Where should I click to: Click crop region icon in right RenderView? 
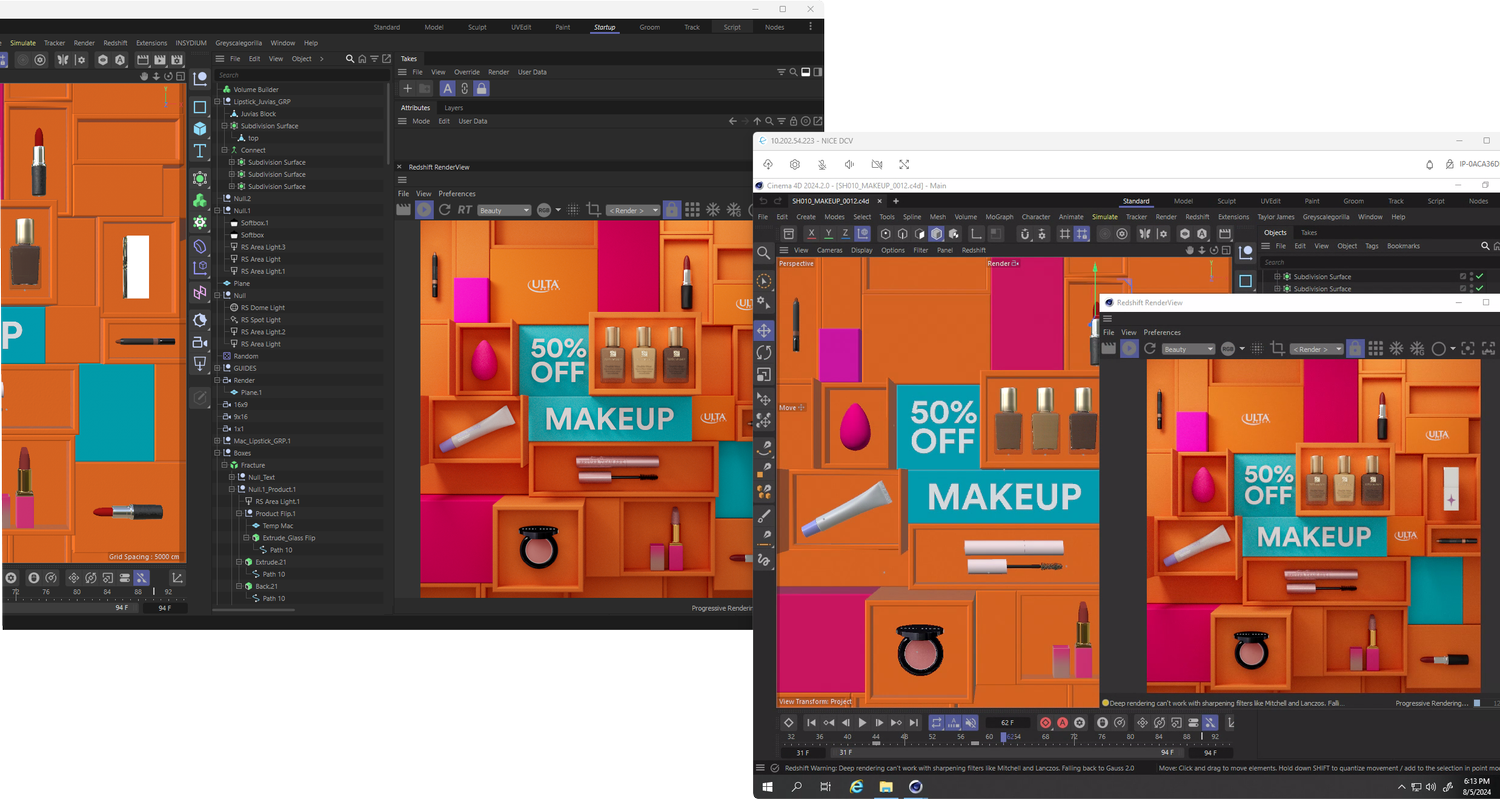(1277, 348)
